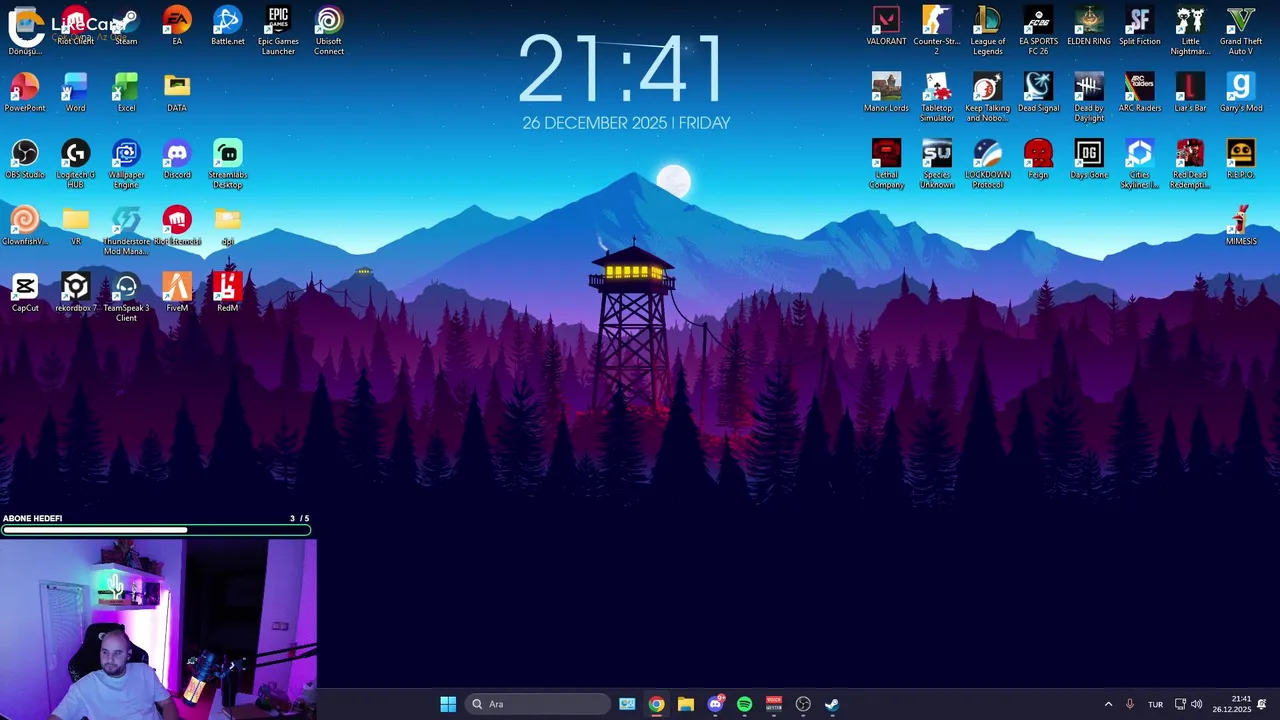Launch the Battle.net shortcut
This screenshot has width=1280, height=720.
227,26
